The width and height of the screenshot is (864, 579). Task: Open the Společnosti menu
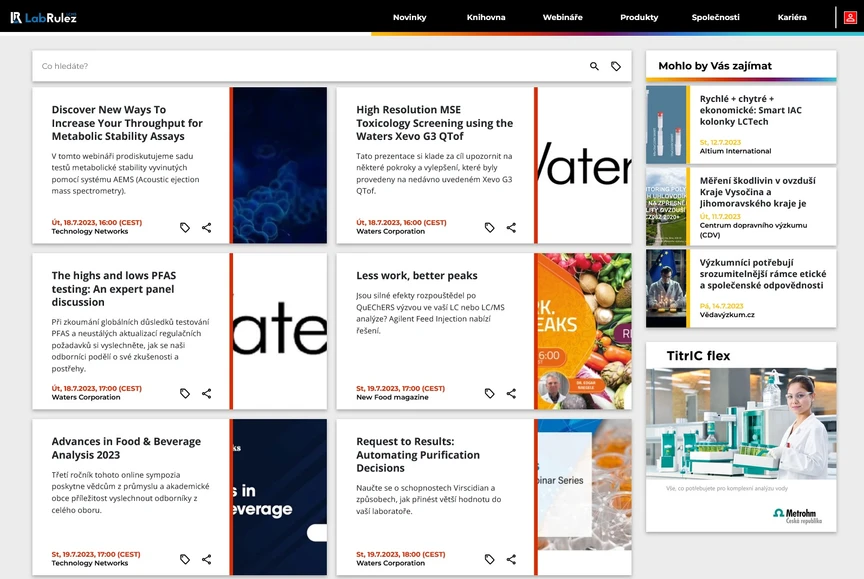click(716, 17)
